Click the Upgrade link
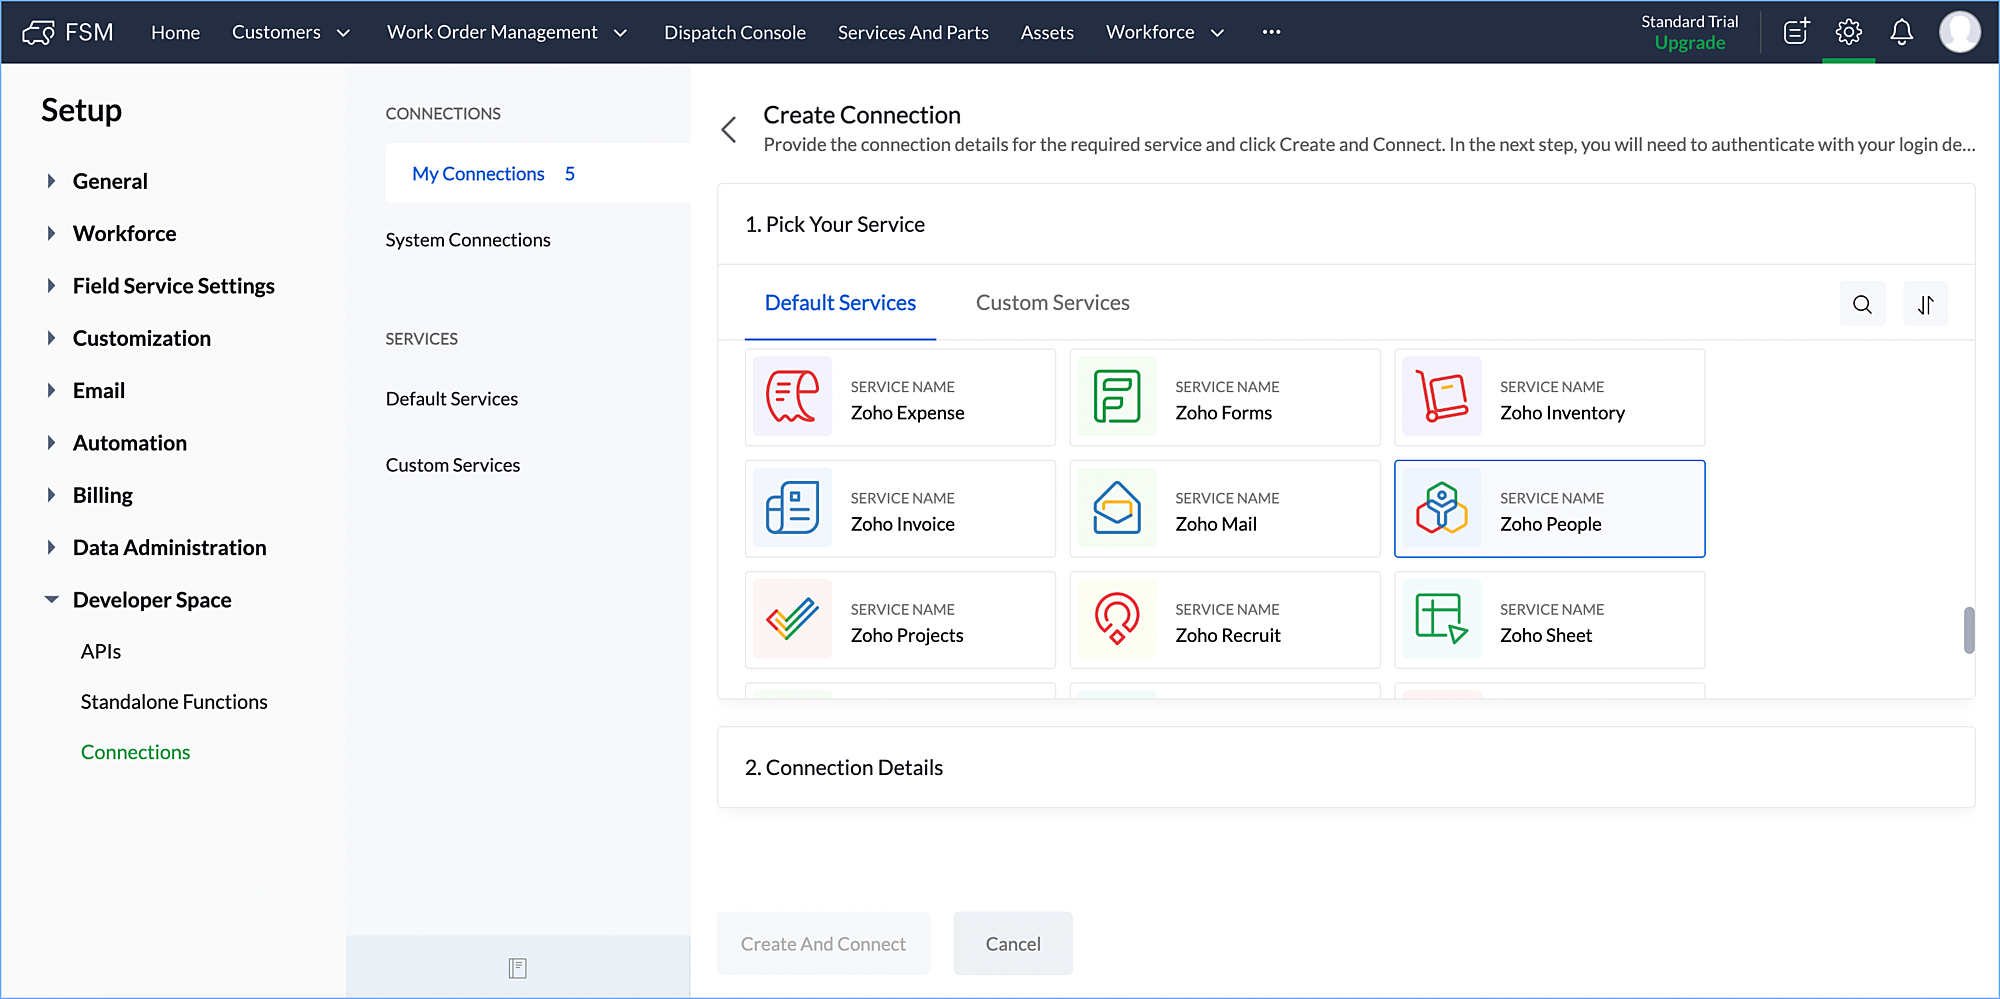This screenshot has height=999, width=2000. pos(1689,43)
